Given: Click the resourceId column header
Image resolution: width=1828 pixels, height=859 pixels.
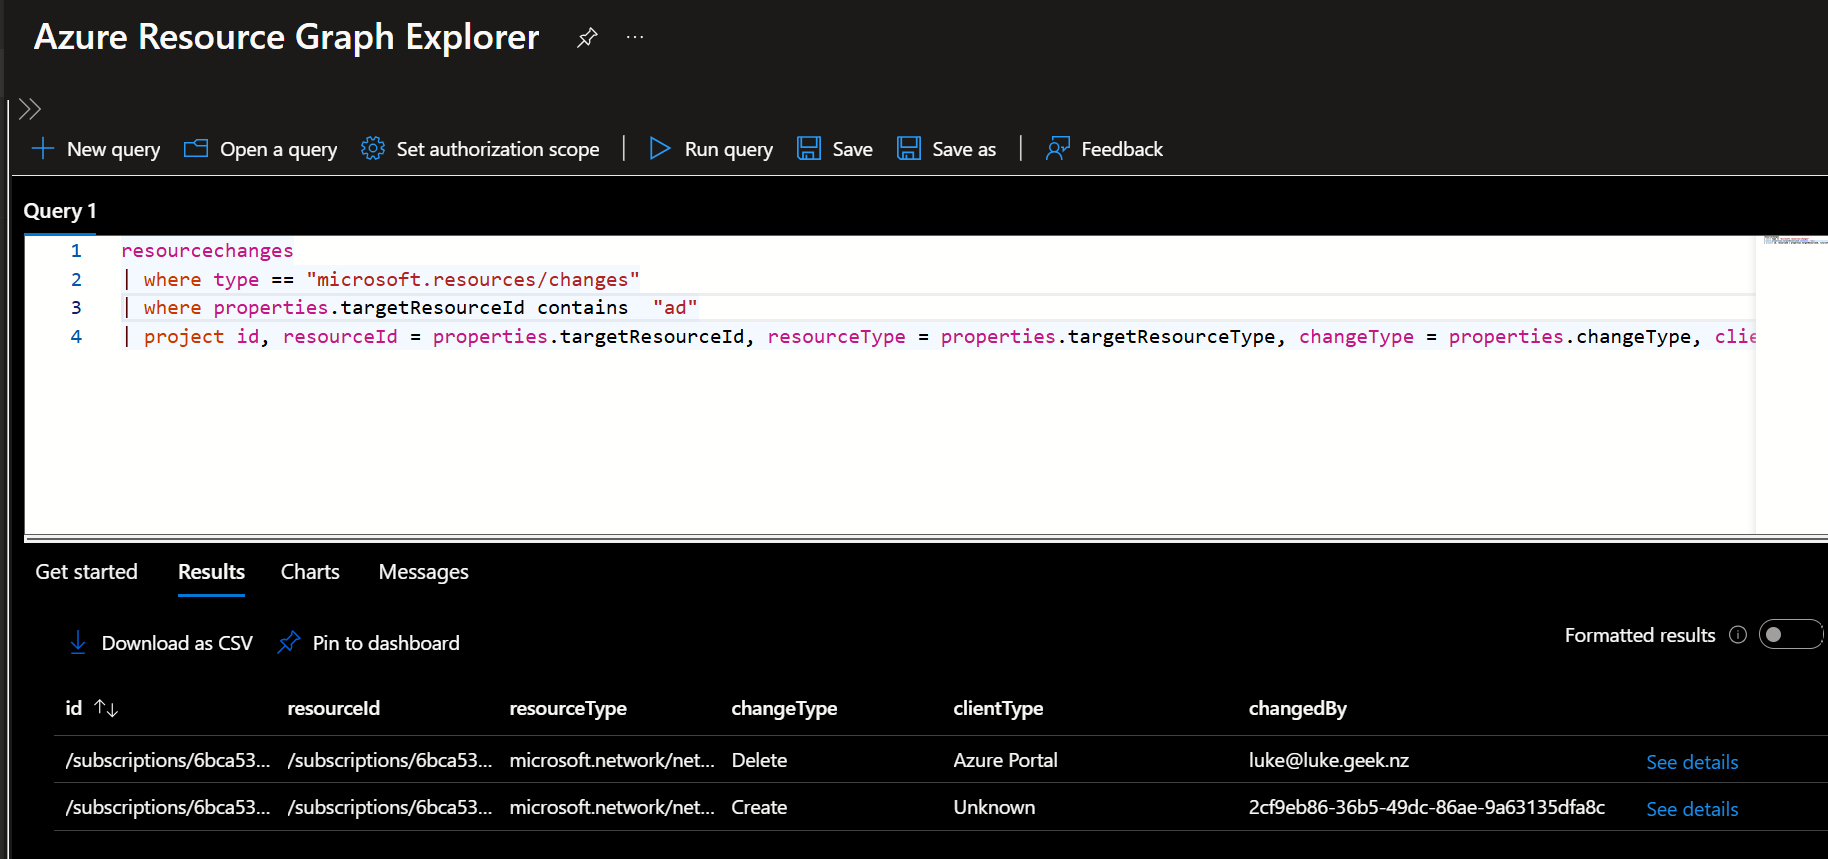Looking at the screenshot, I should (x=334, y=708).
